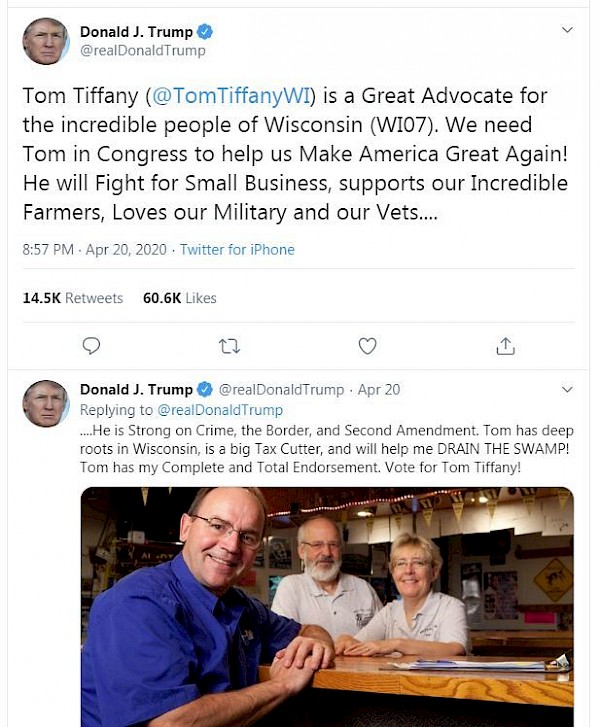View the 14.5K Retweets list
The image size is (600, 727).
tap(72, 298)
